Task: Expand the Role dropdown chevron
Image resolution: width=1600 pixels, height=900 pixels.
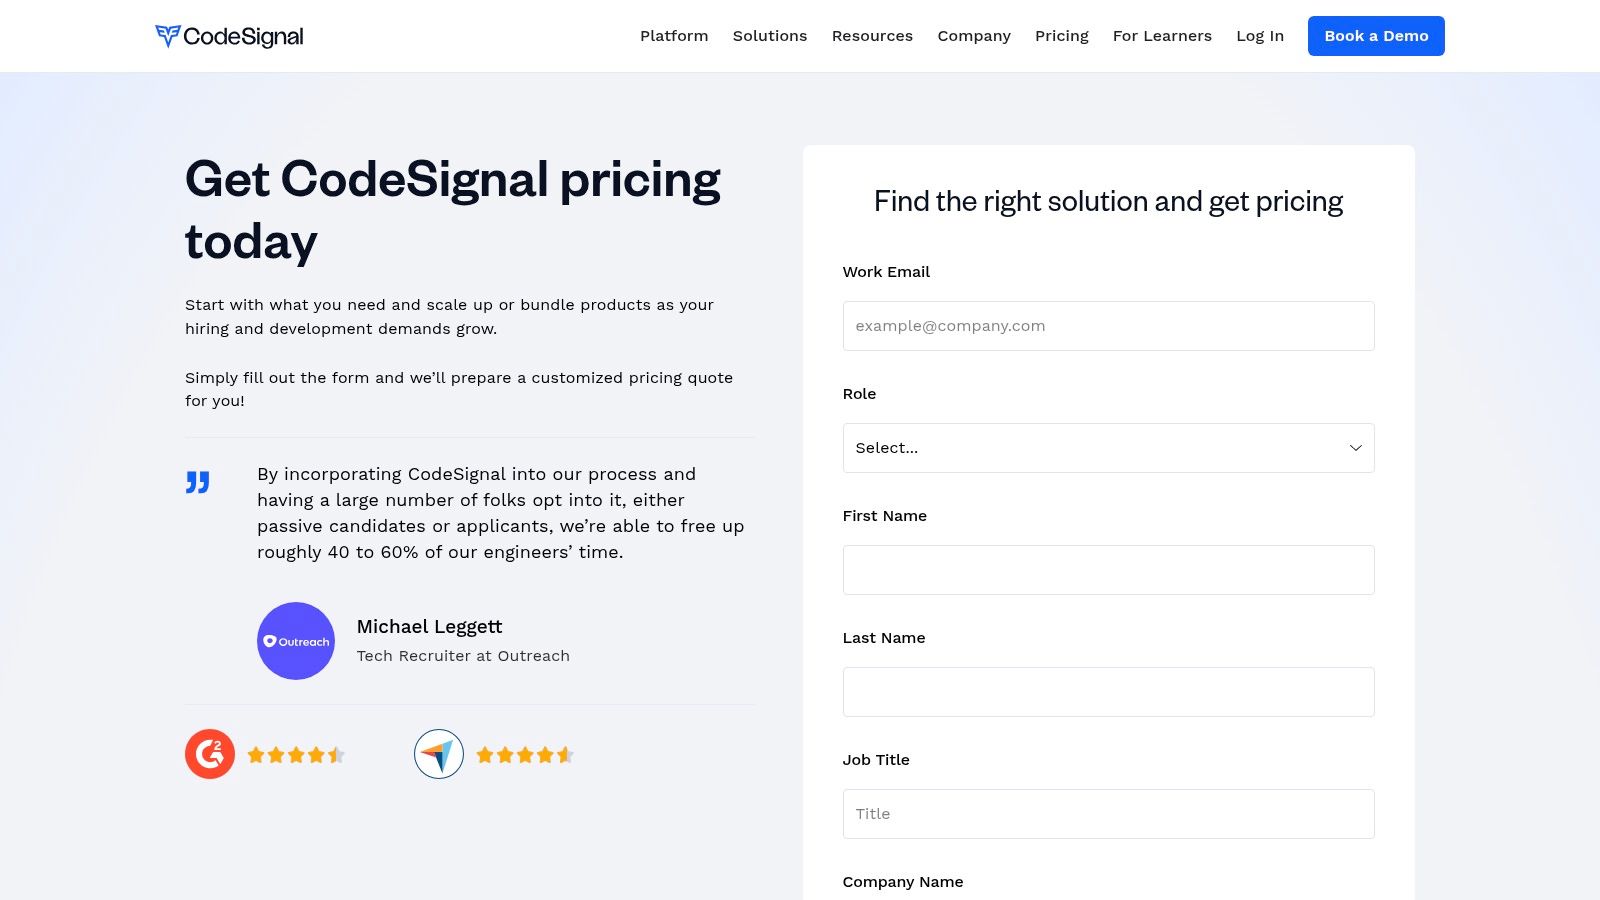Action: click(x=1355, y=448)
